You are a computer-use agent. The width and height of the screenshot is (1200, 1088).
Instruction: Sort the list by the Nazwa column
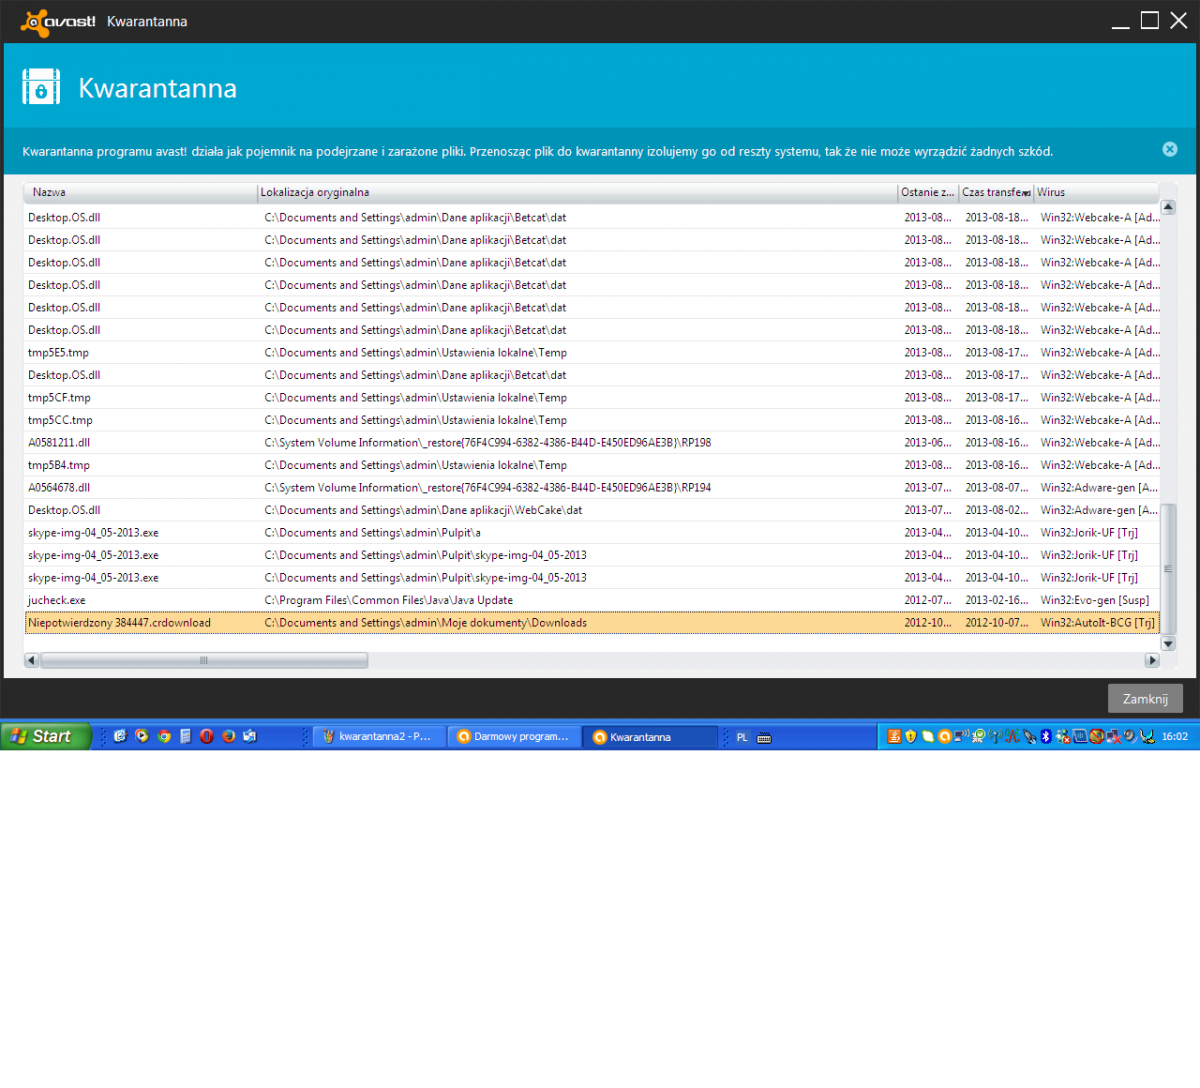(x=141, y=192)
